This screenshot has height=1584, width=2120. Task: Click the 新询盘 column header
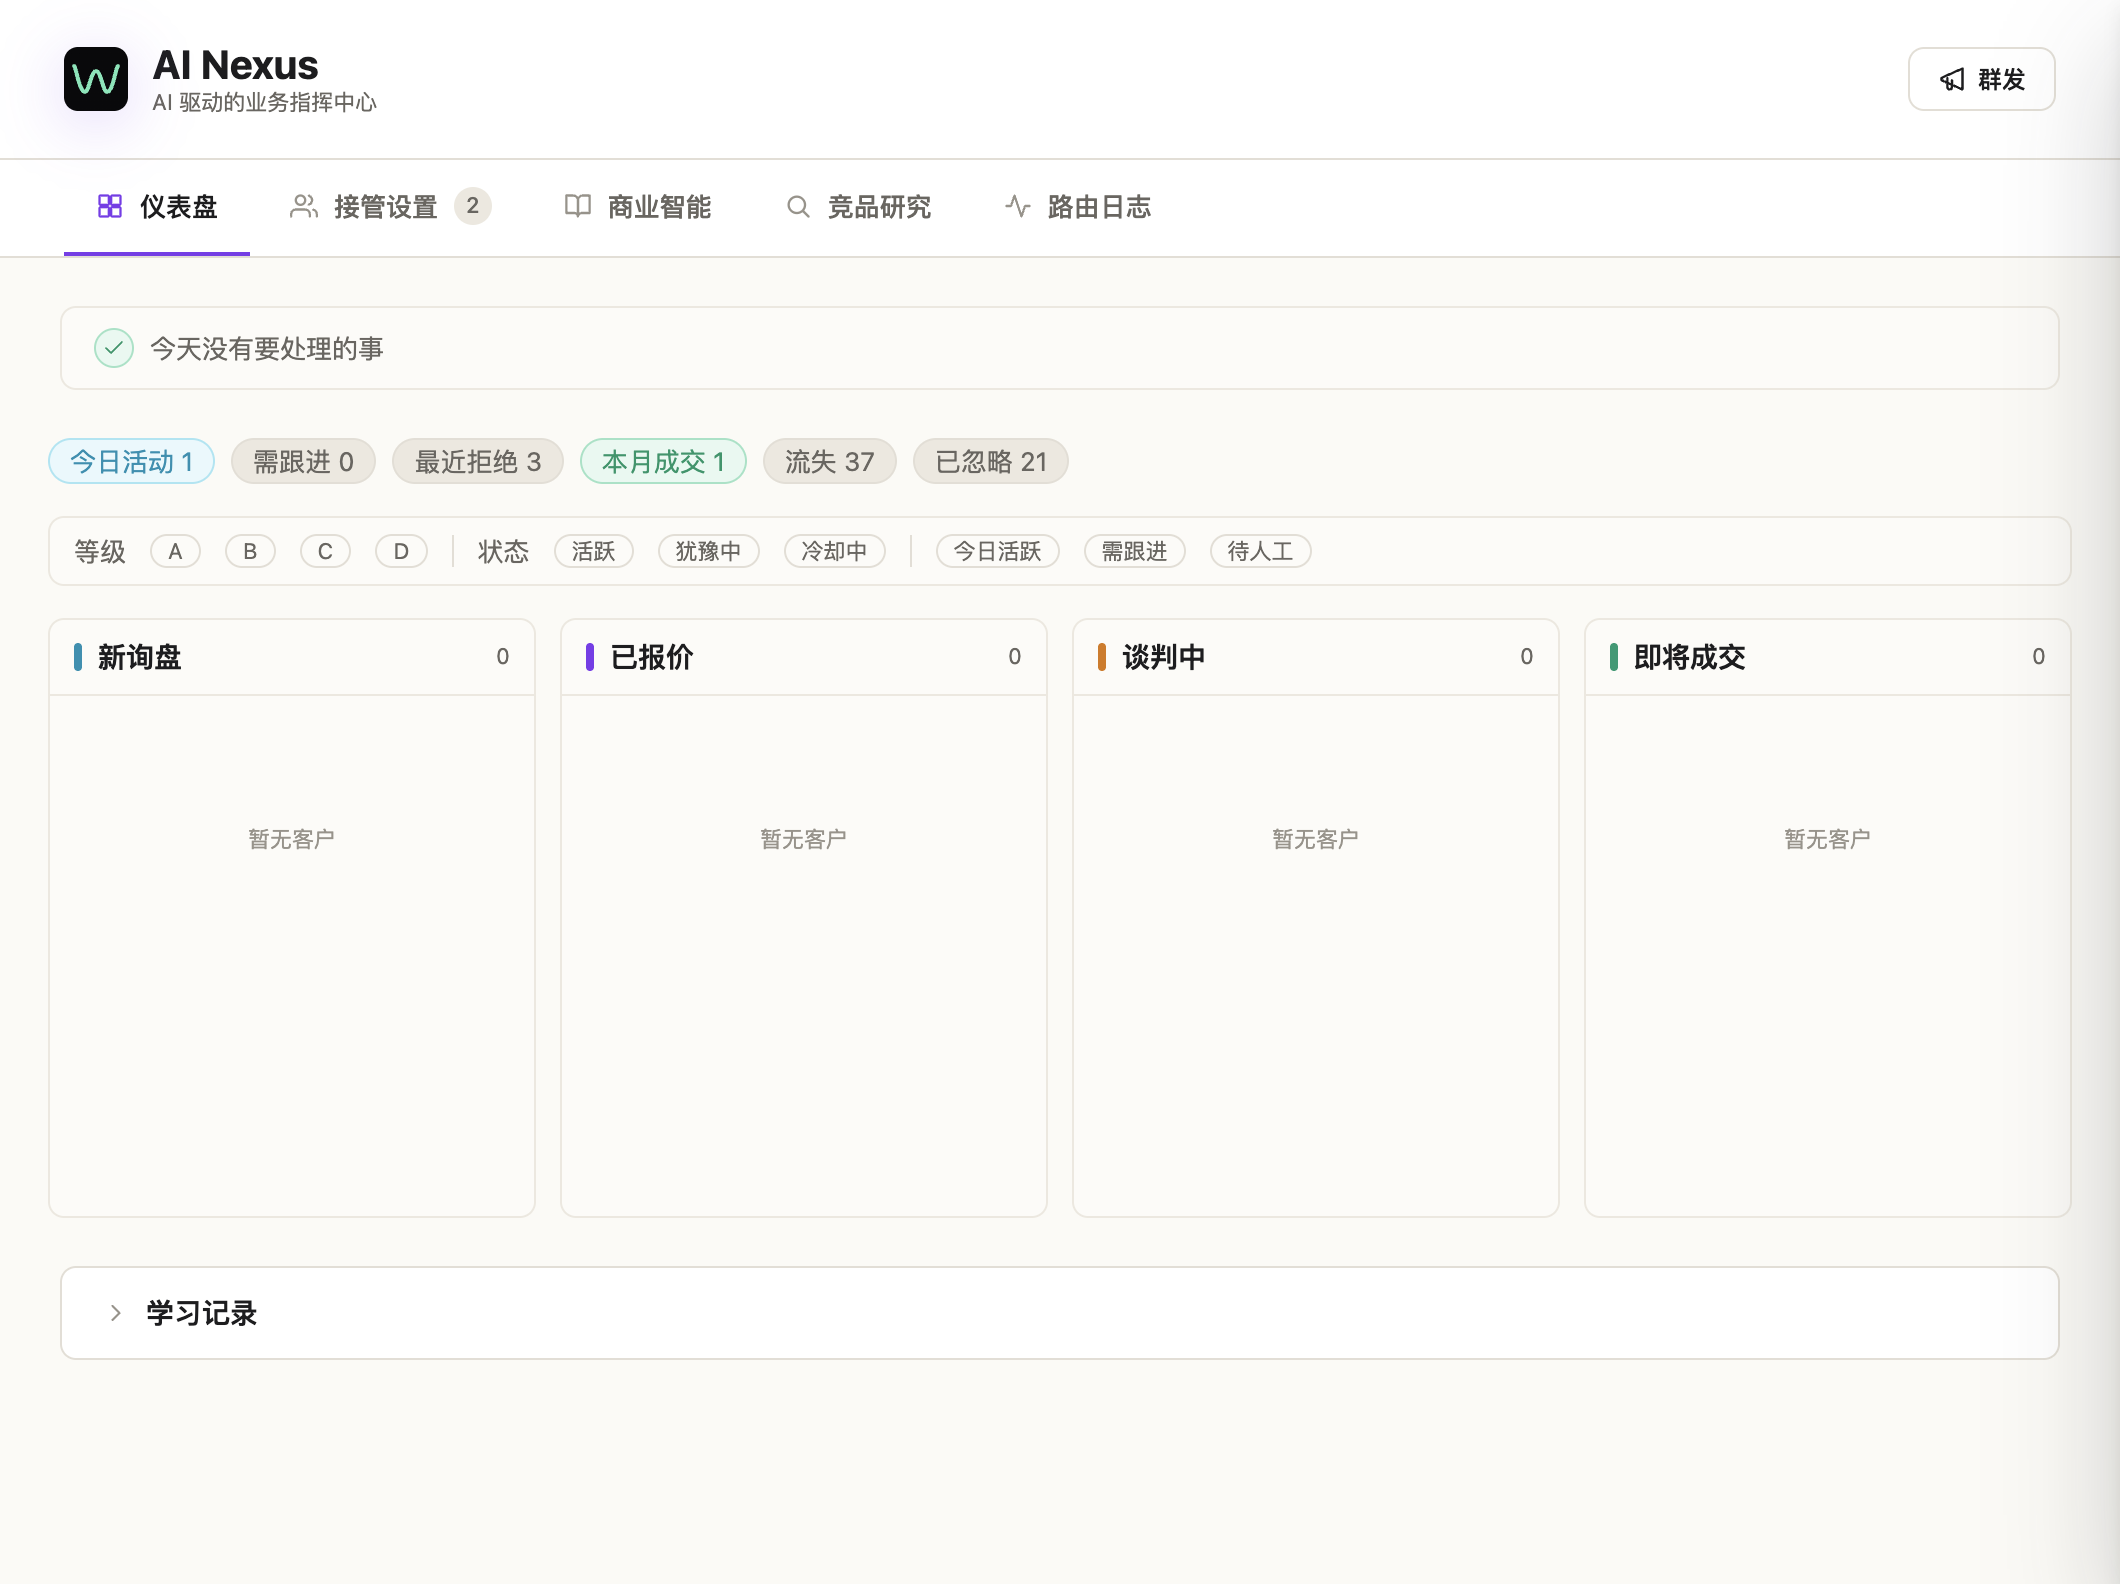[x=292, y=657]
